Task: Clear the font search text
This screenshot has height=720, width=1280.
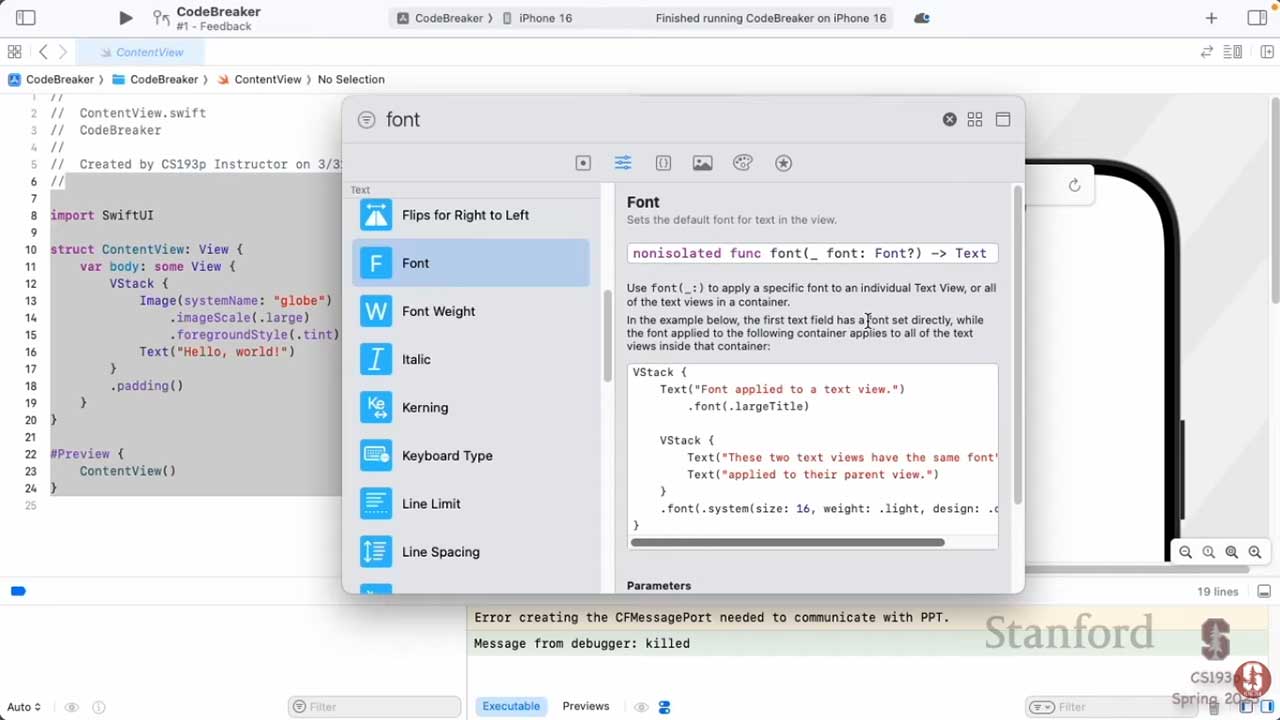Action: pos(949,120)
